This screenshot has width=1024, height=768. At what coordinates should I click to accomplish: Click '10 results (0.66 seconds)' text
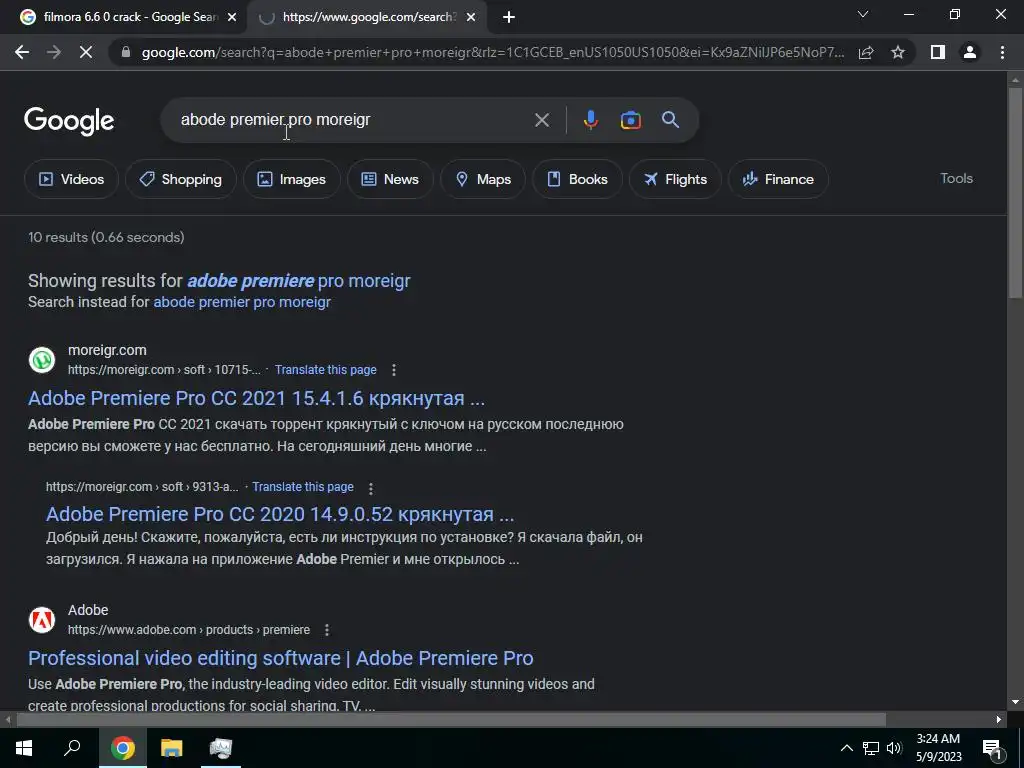pos(106,237)
